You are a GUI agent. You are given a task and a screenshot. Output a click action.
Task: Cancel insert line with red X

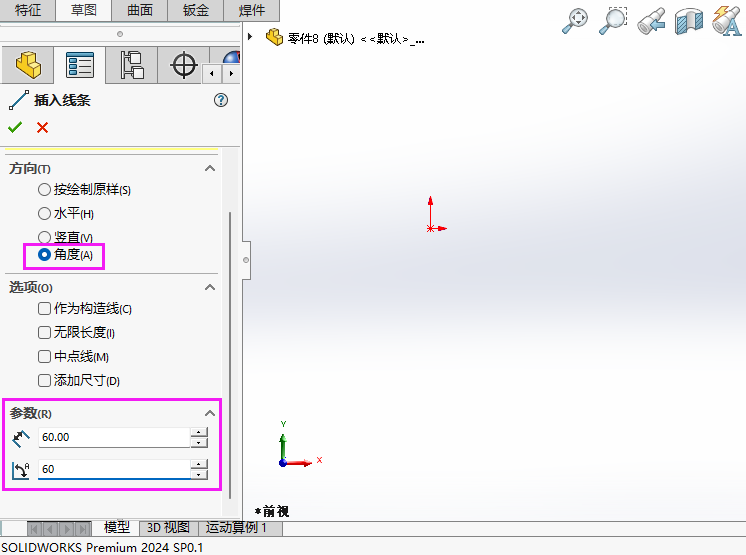click(42, 127)
